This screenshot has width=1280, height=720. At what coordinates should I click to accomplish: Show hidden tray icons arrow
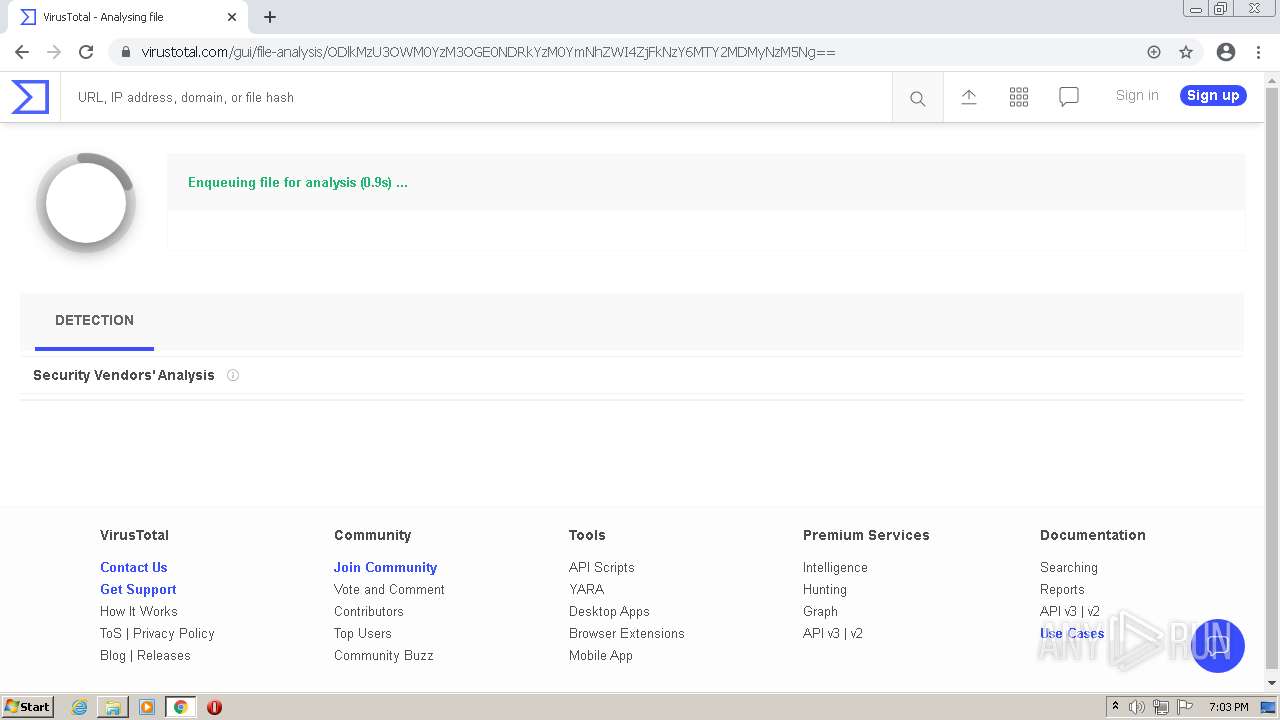[1115, 707]
